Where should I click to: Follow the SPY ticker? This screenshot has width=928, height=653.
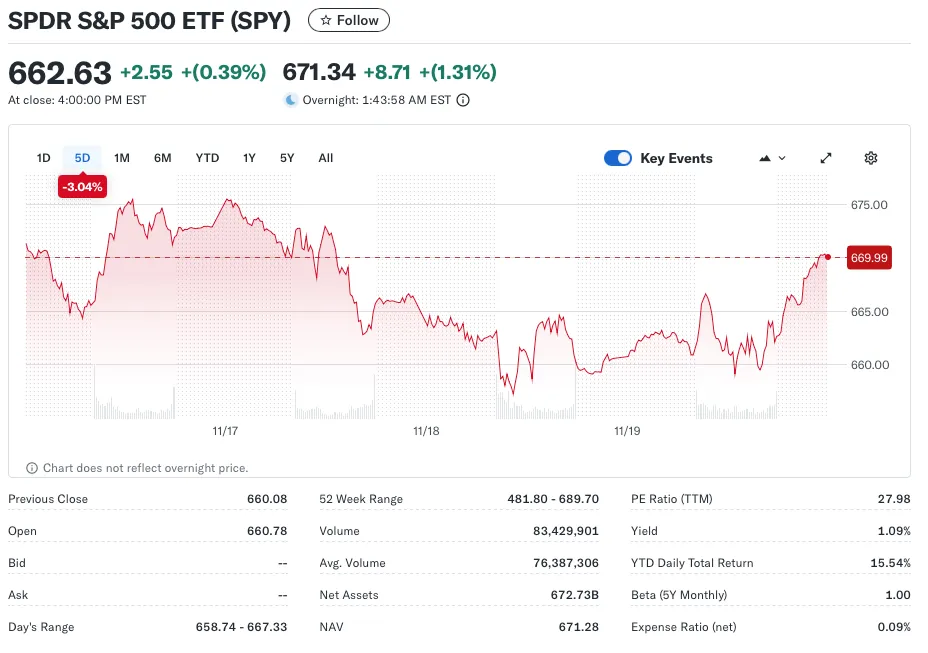(349, 20)
